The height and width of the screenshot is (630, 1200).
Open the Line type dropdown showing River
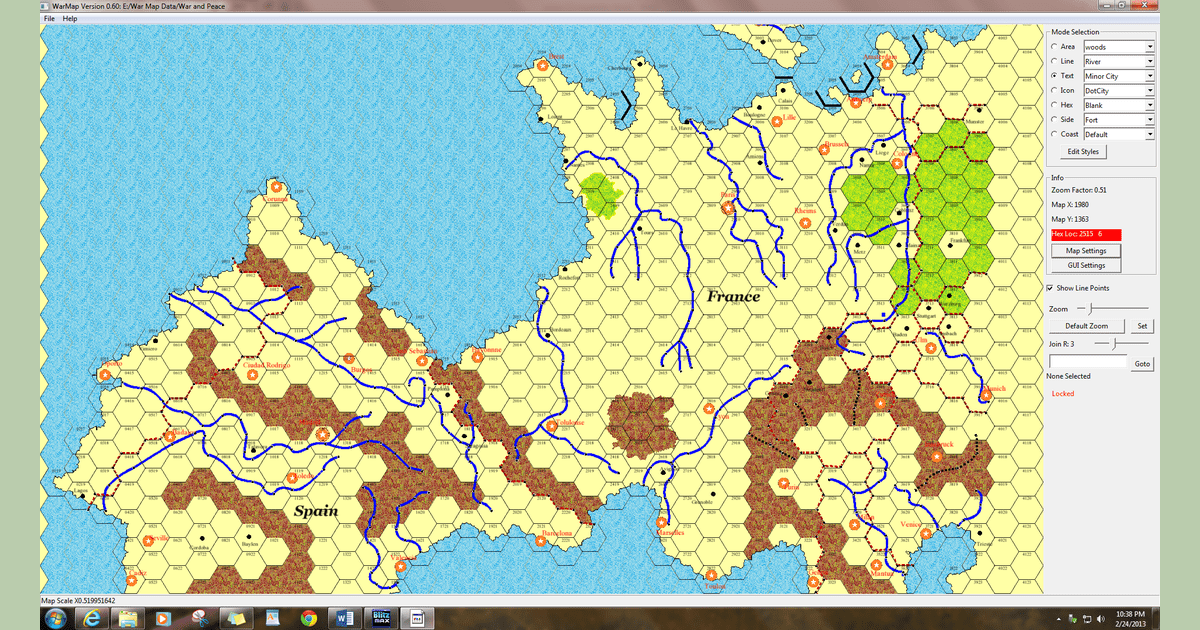(x=1119, y=62)
